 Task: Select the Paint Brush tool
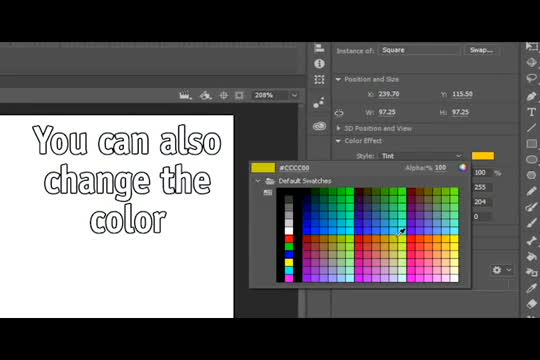click(x=531, y=207)
